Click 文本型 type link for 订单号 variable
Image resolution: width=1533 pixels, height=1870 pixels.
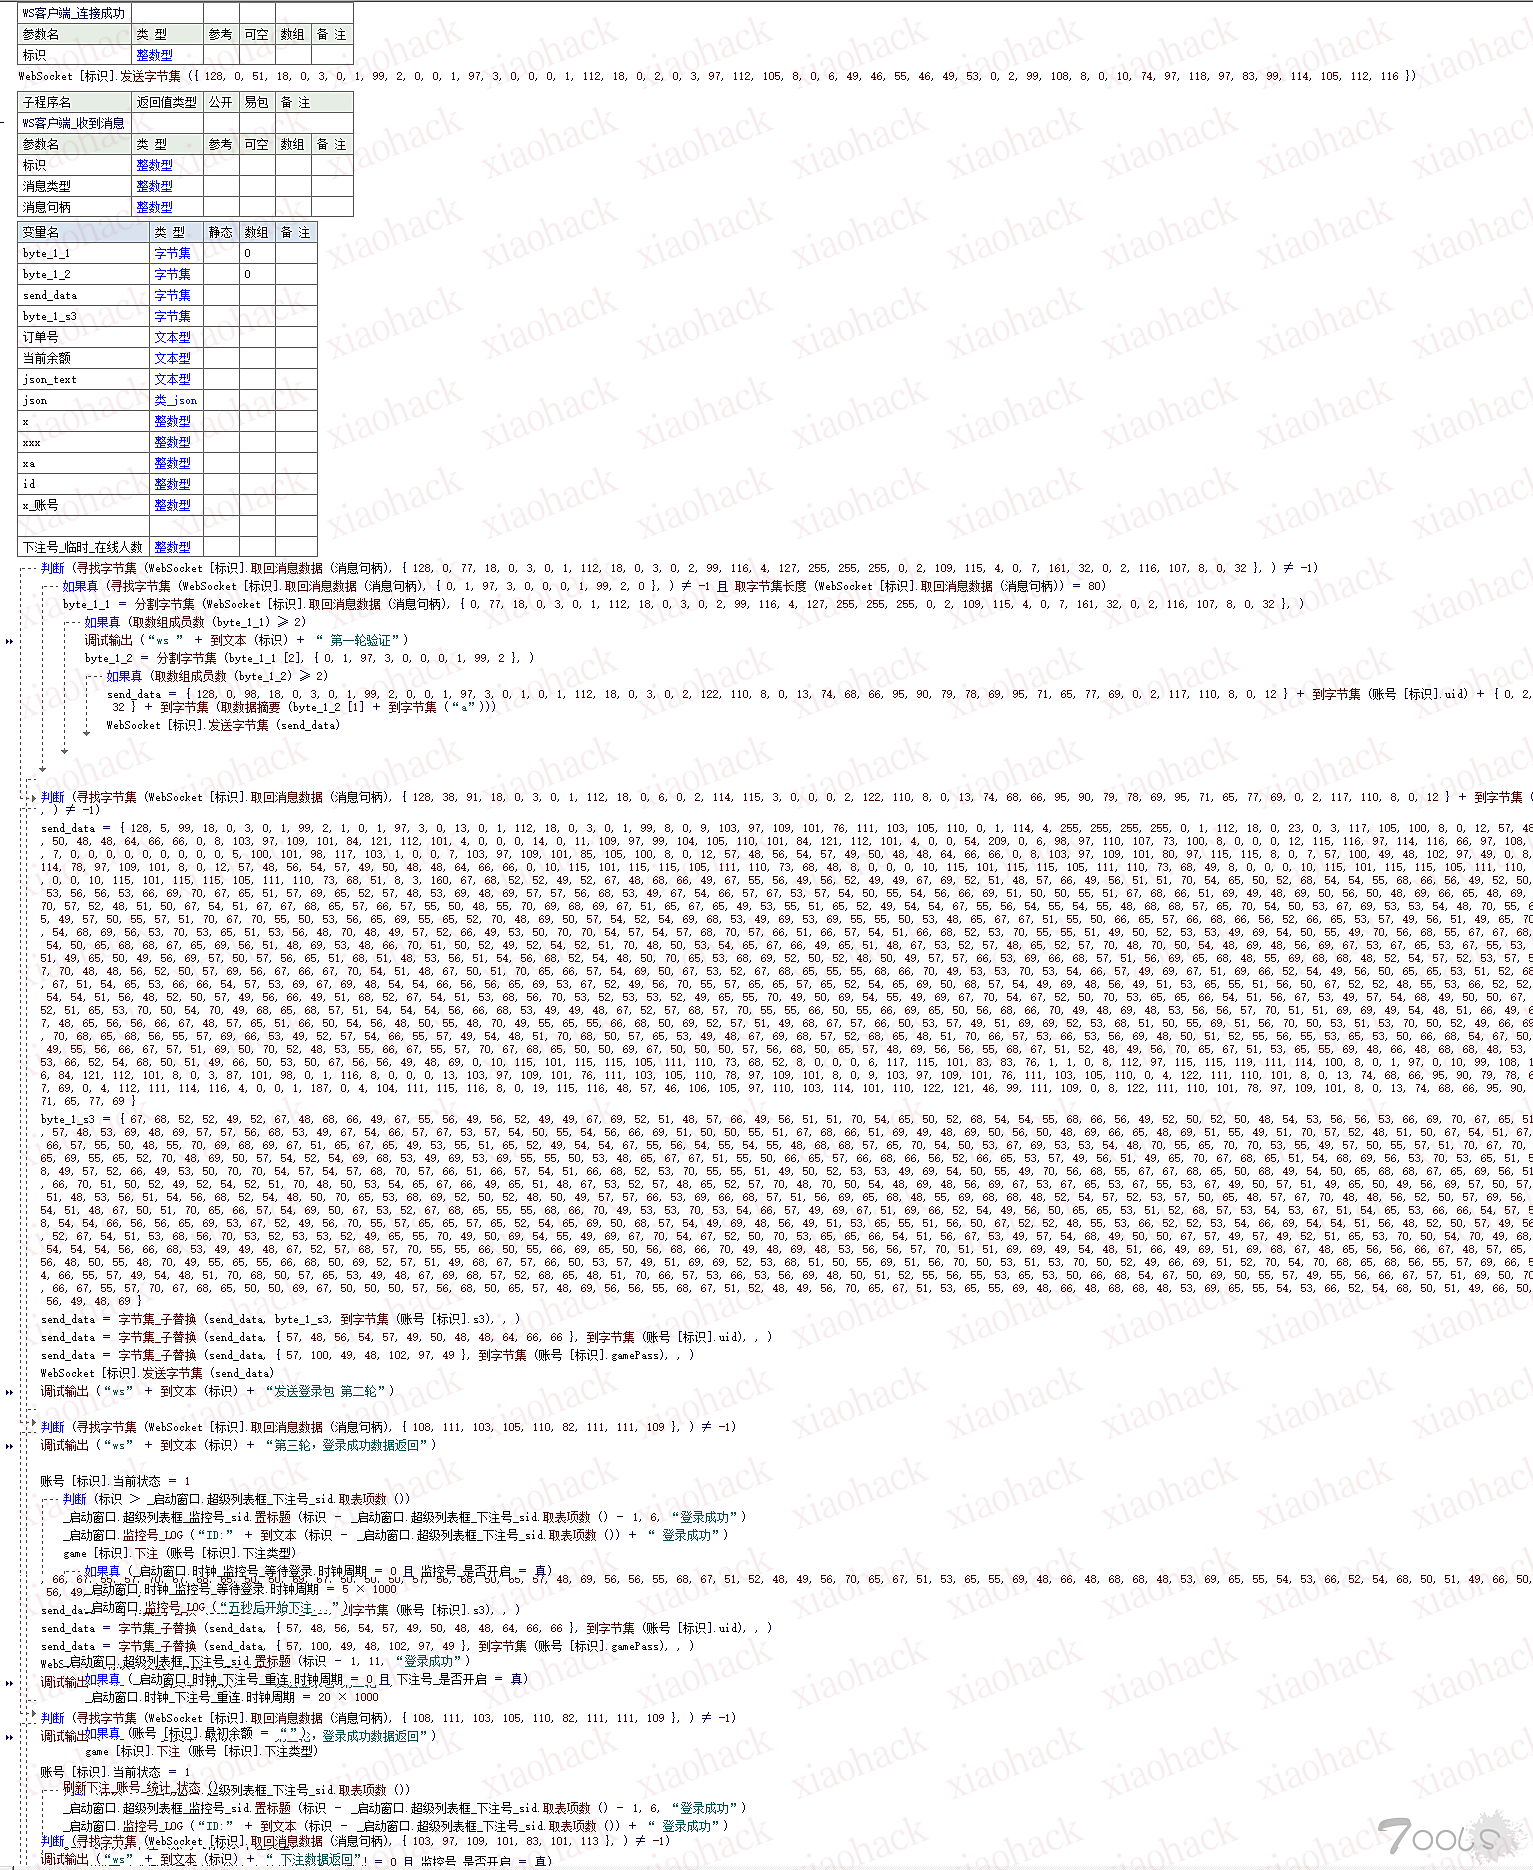click(x=172, y=337)
